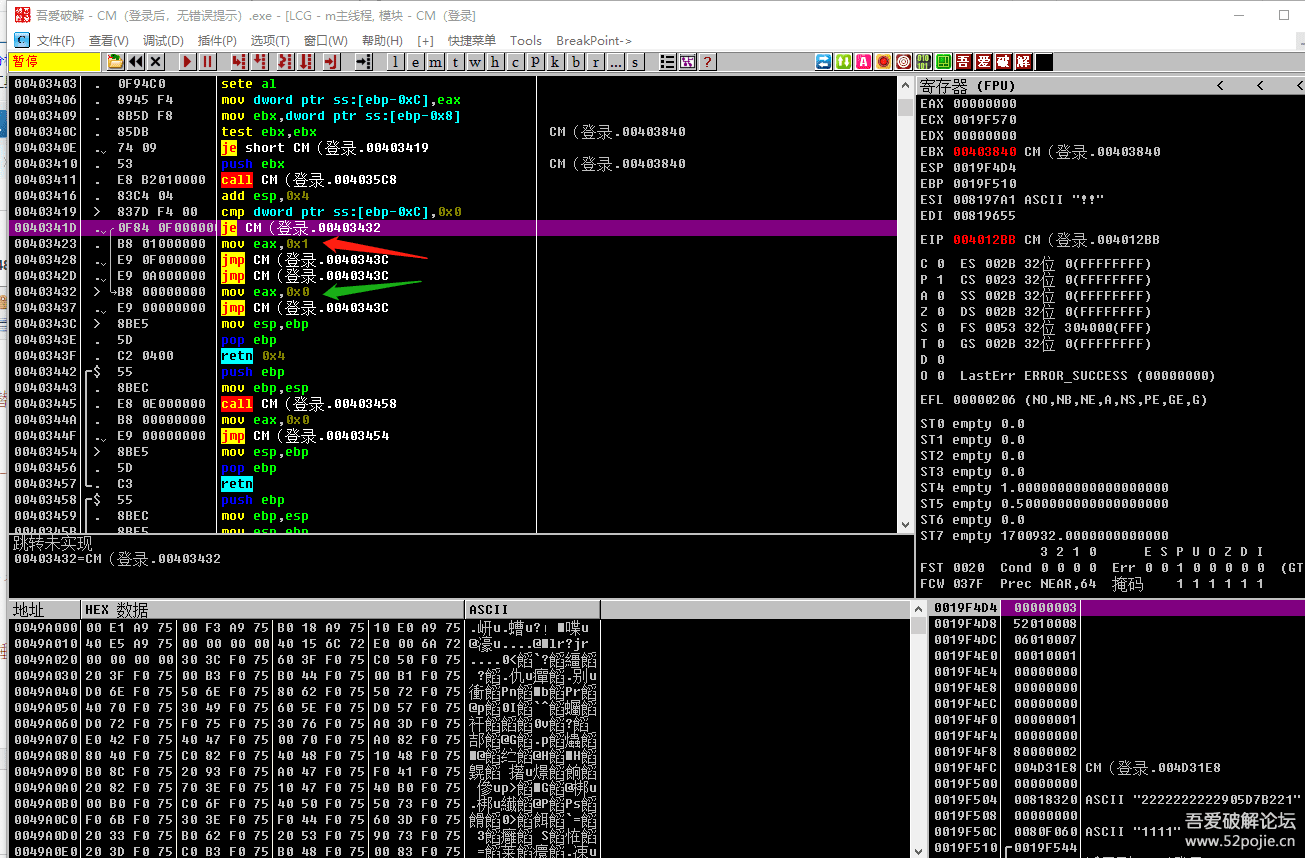The width and height of the screenshot is (1305, 858).
Task: Show breakpoints window with 'b' button
Action: [x=576, y=62]
